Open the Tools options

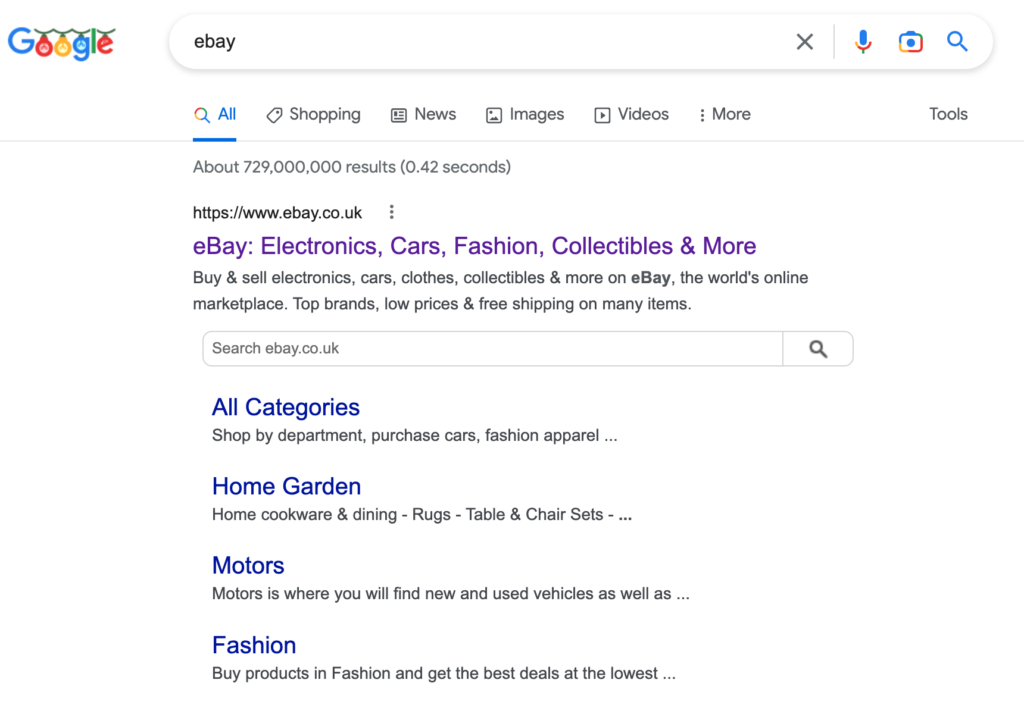point(948,114)
